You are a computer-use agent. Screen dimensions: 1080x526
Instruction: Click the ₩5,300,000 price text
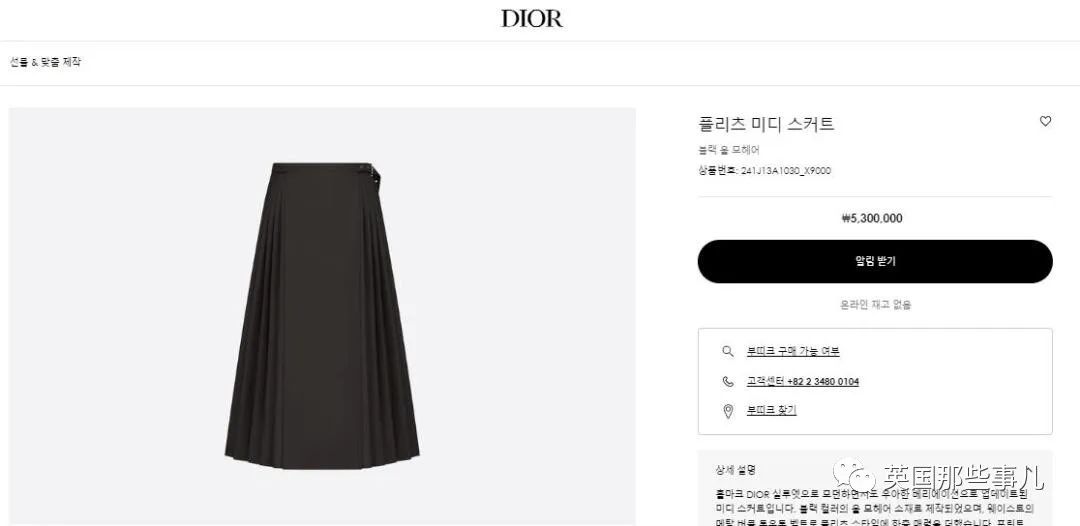872,218
